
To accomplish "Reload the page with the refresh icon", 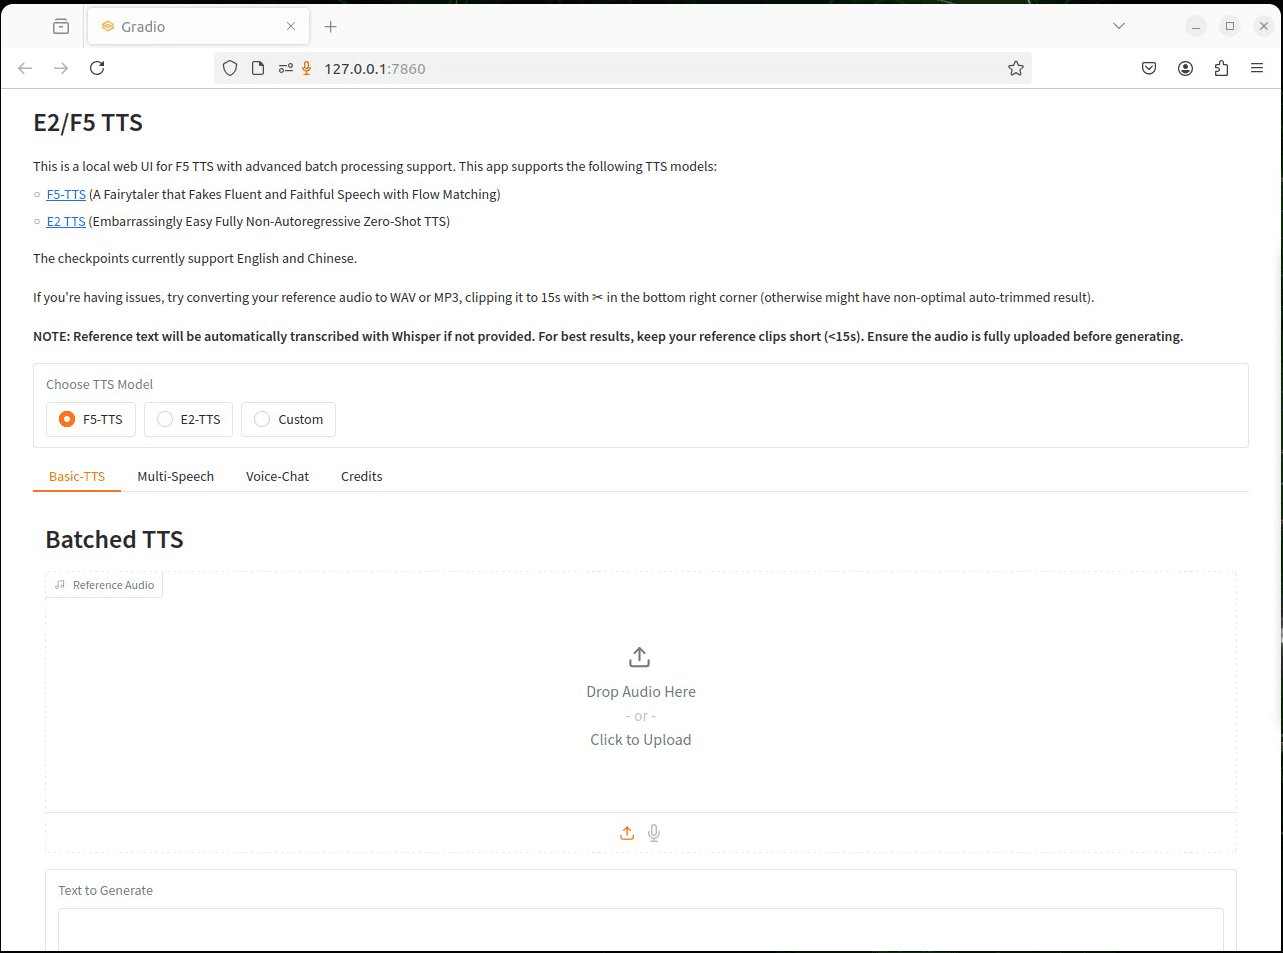I will coord(97,68).
